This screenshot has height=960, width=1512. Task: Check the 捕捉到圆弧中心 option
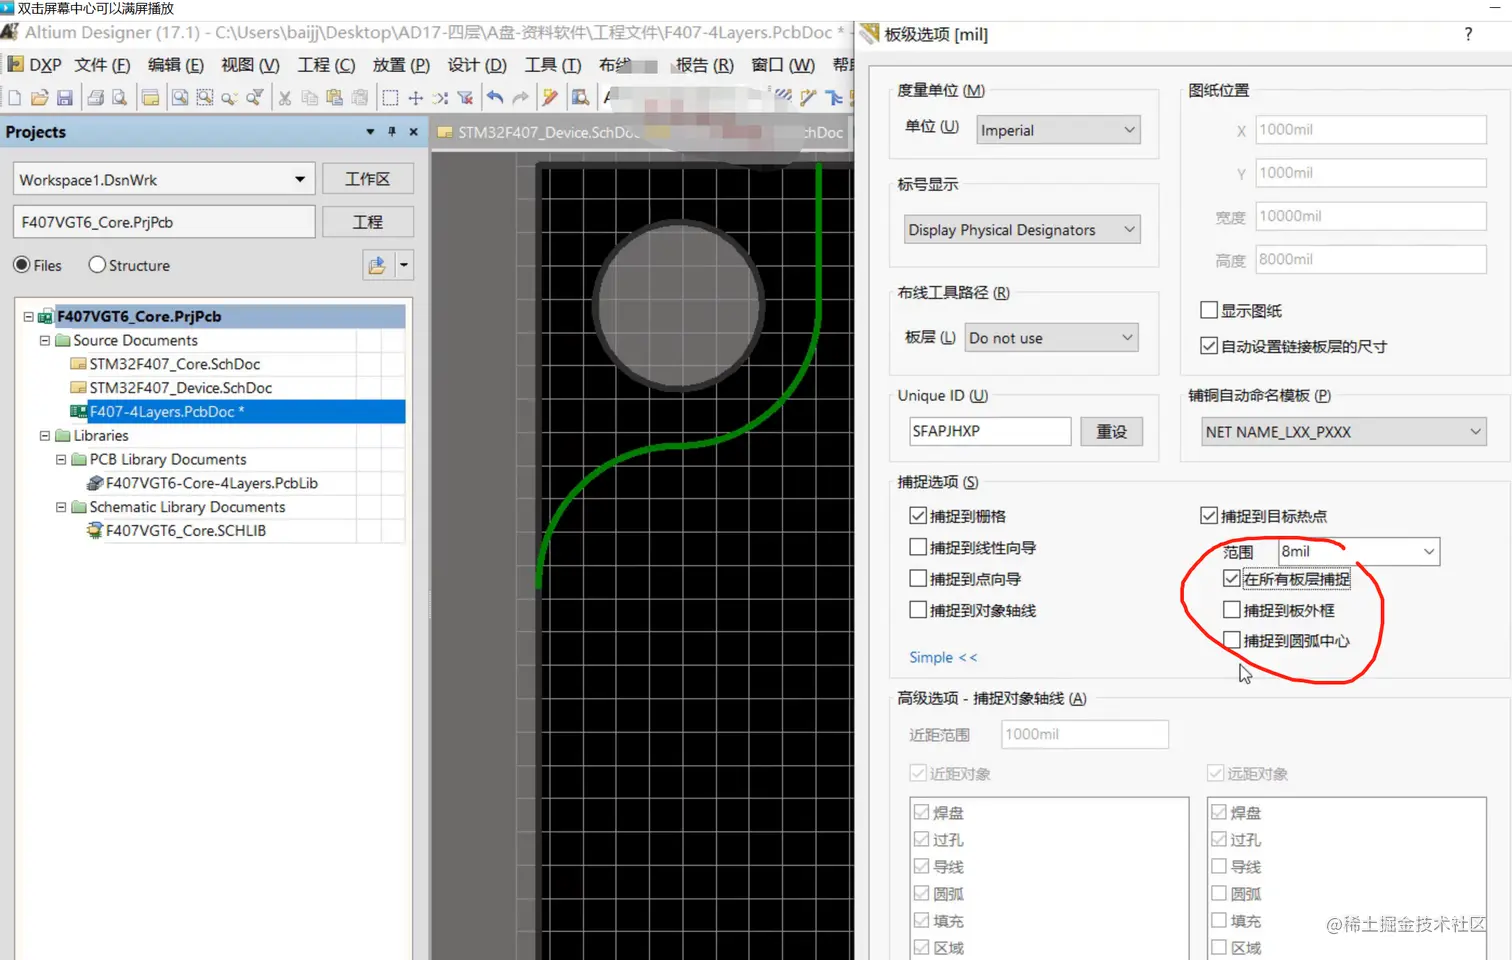[1232, 641]
